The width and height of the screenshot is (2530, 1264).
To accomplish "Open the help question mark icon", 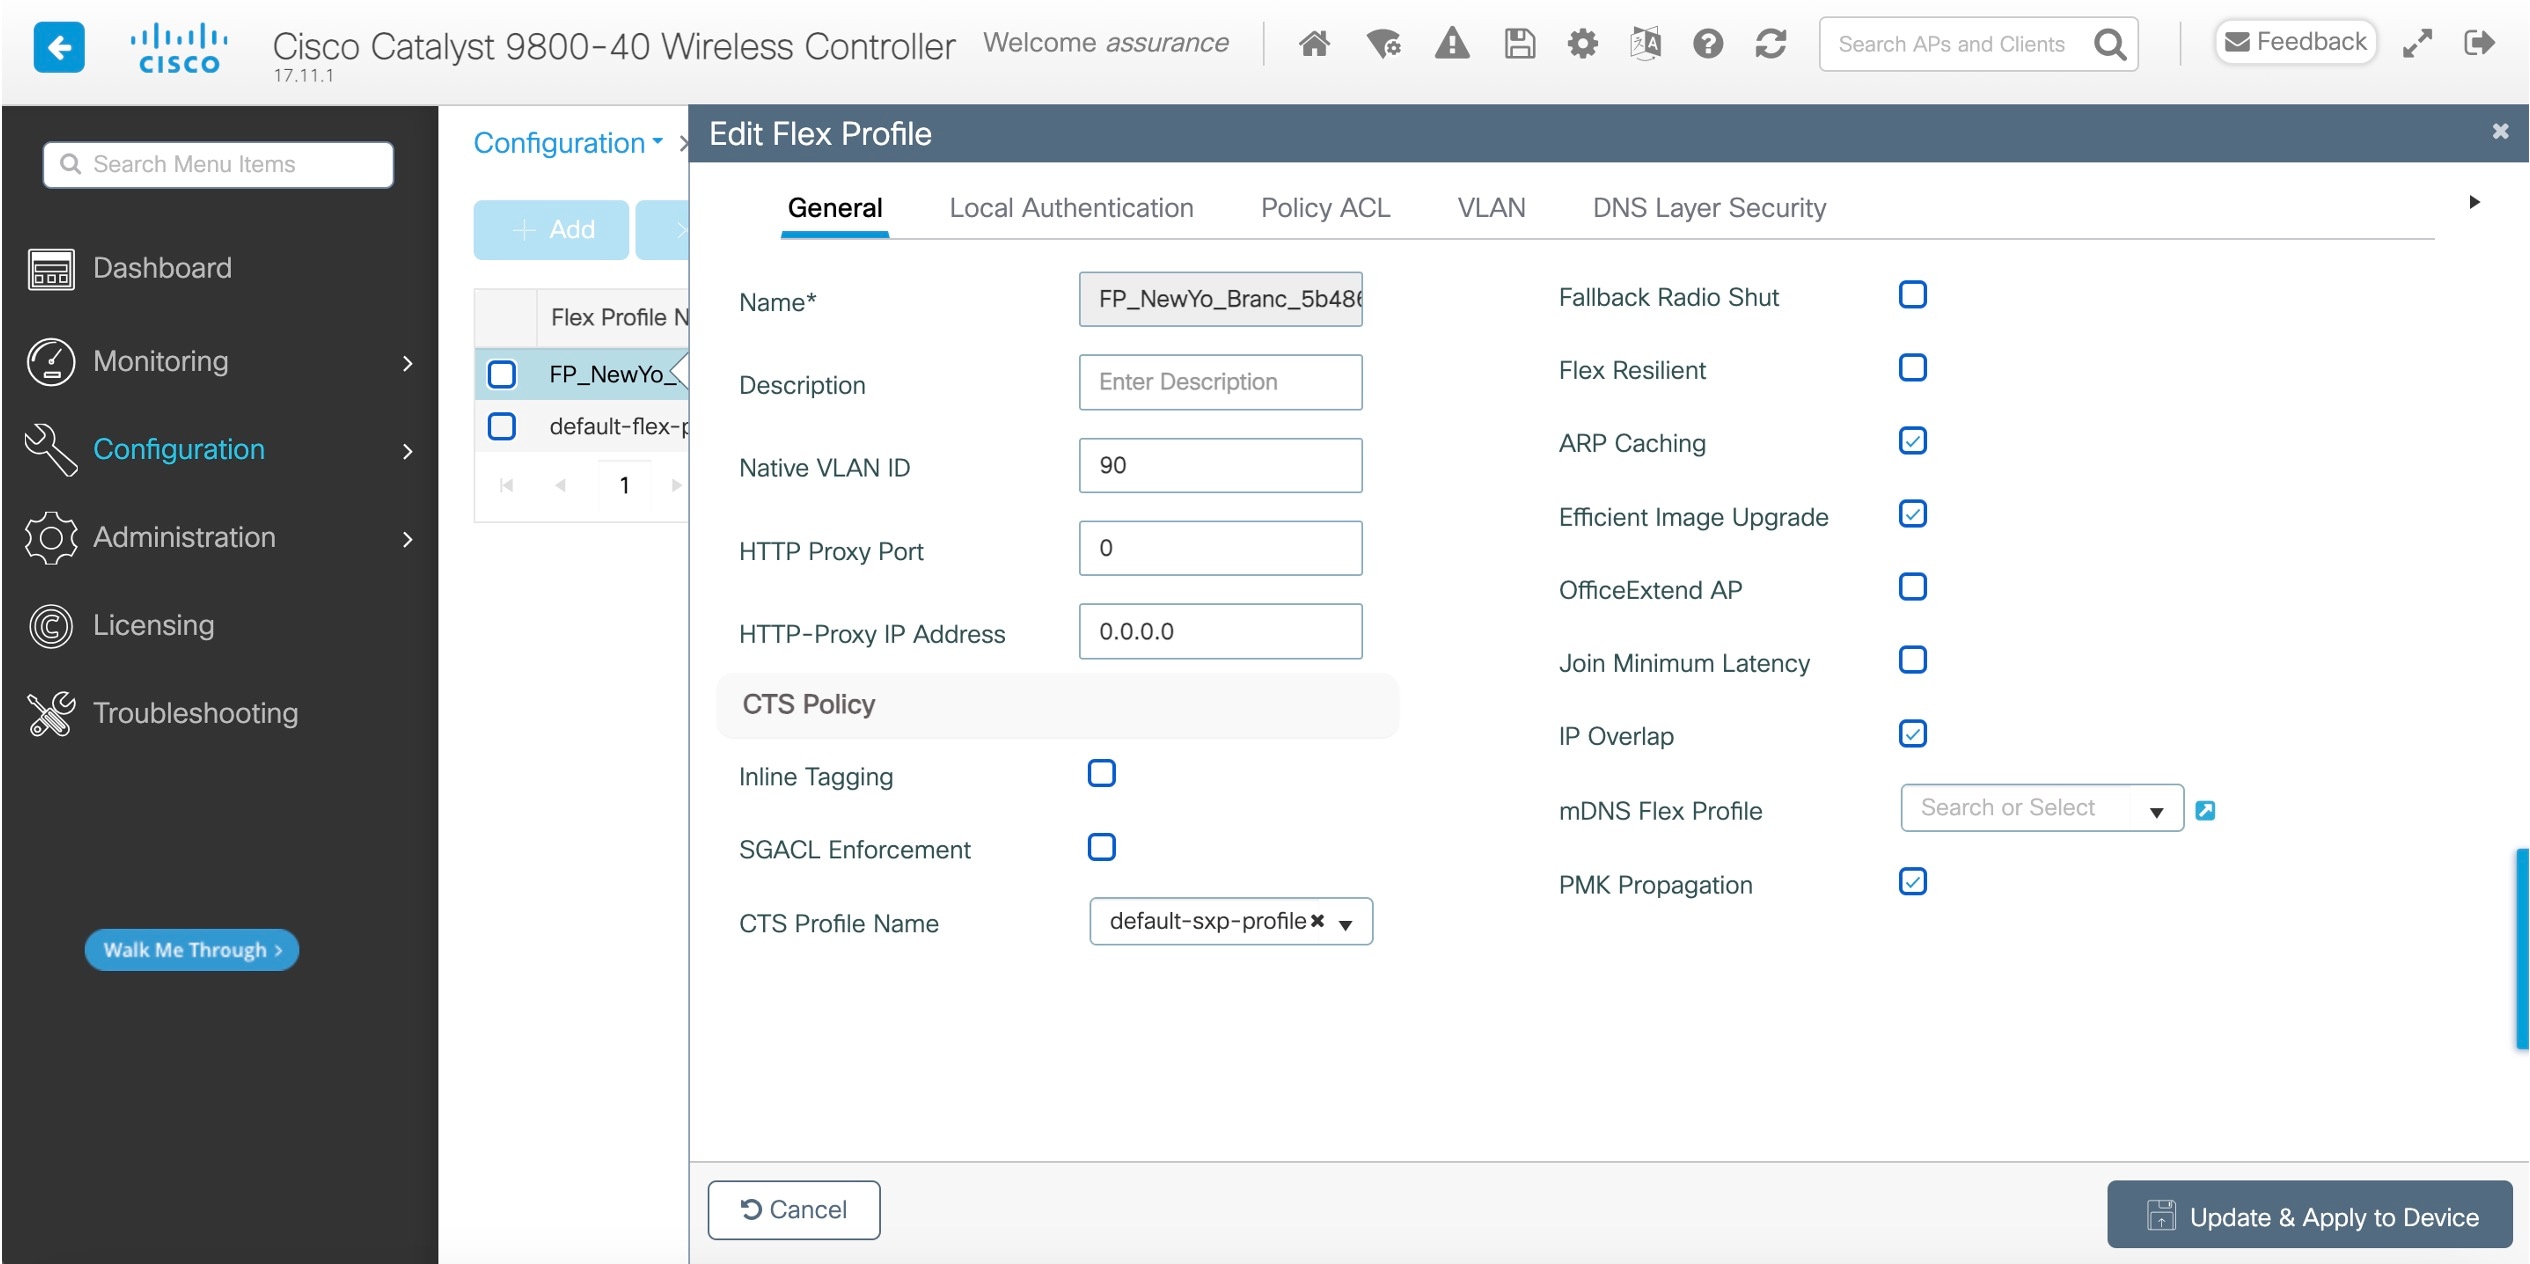I will [1707, 44].
